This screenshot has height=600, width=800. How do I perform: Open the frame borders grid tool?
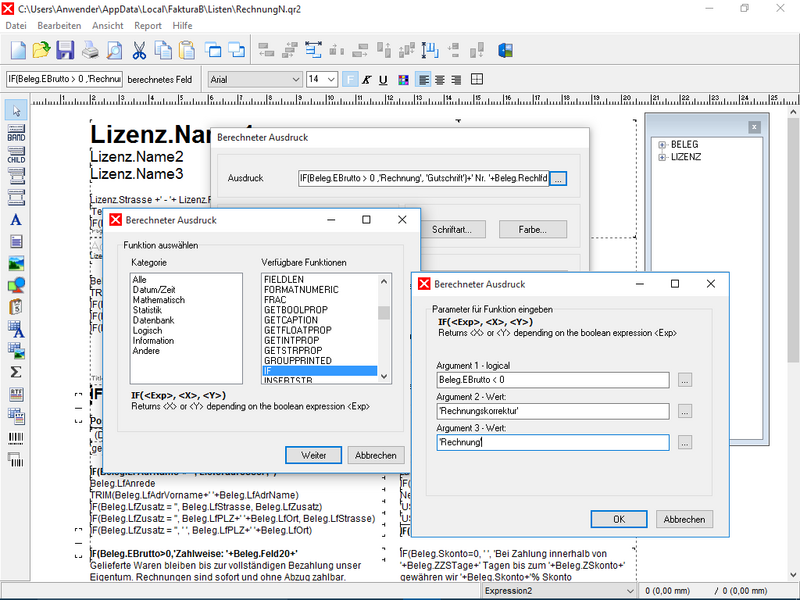coord(477,79)
